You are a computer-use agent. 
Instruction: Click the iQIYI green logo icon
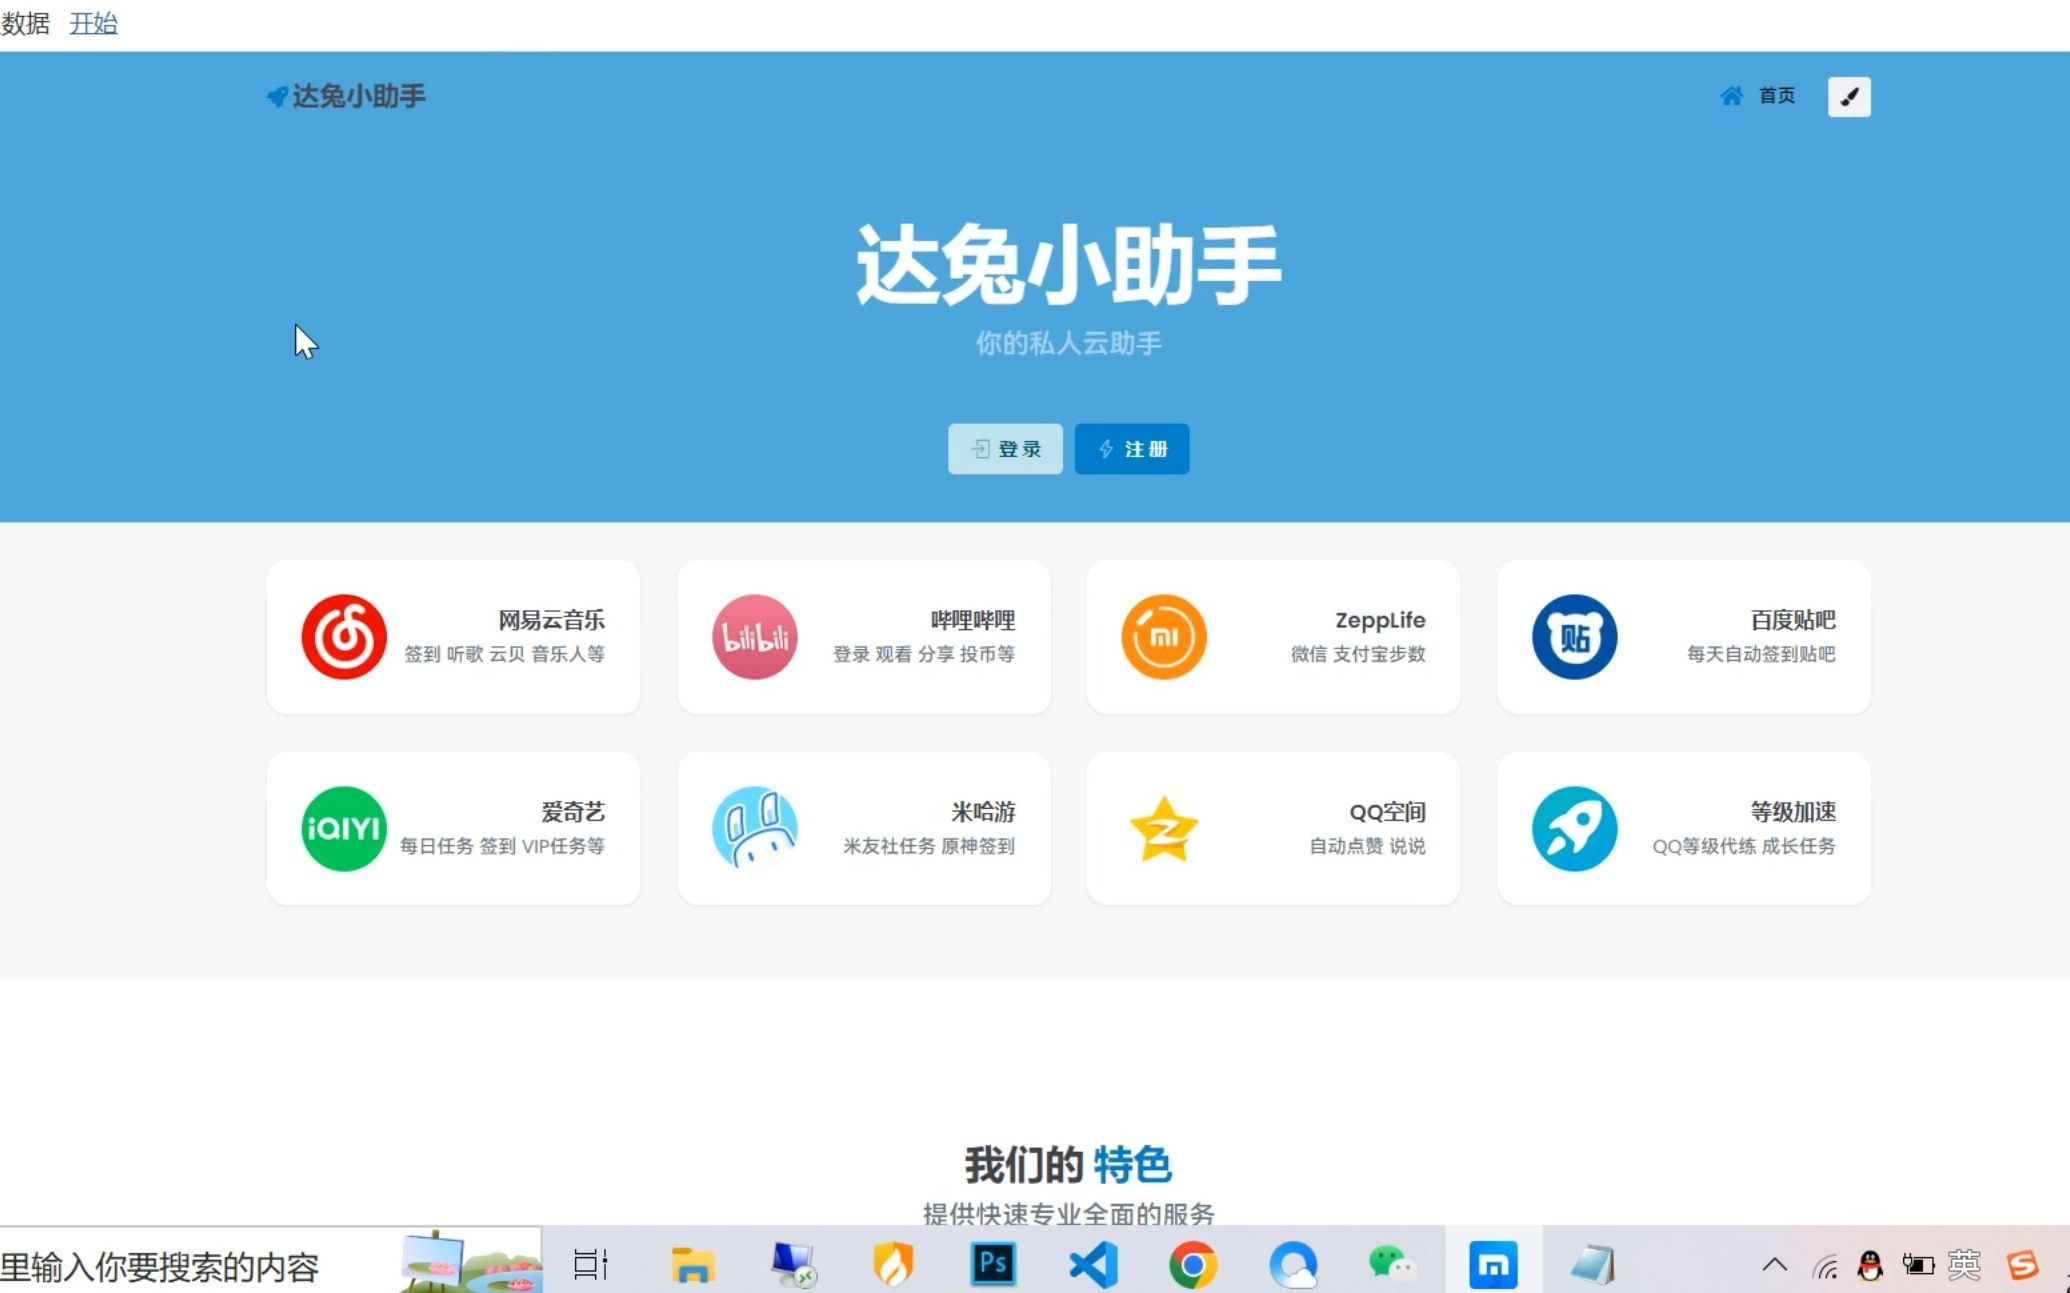344,829
